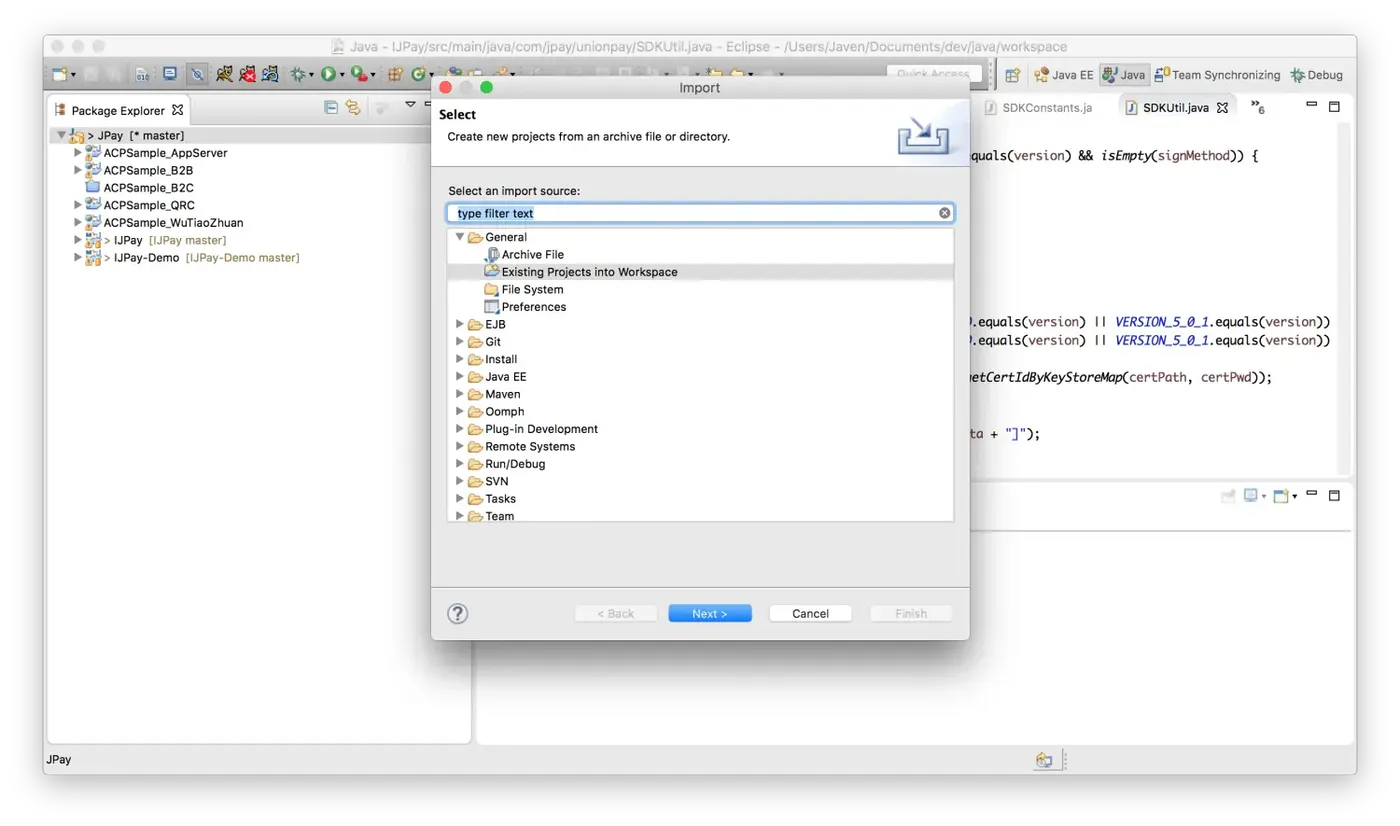Click the Open Perspective icon
1400x826 pixels.
pos(1012,75)
